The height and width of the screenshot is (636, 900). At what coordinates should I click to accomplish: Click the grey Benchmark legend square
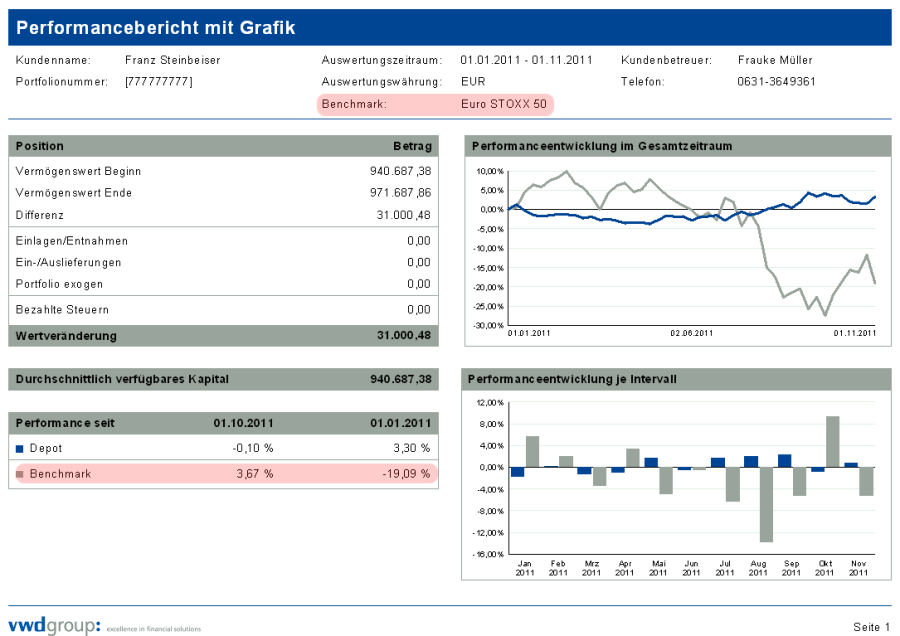tap(21, 474)
